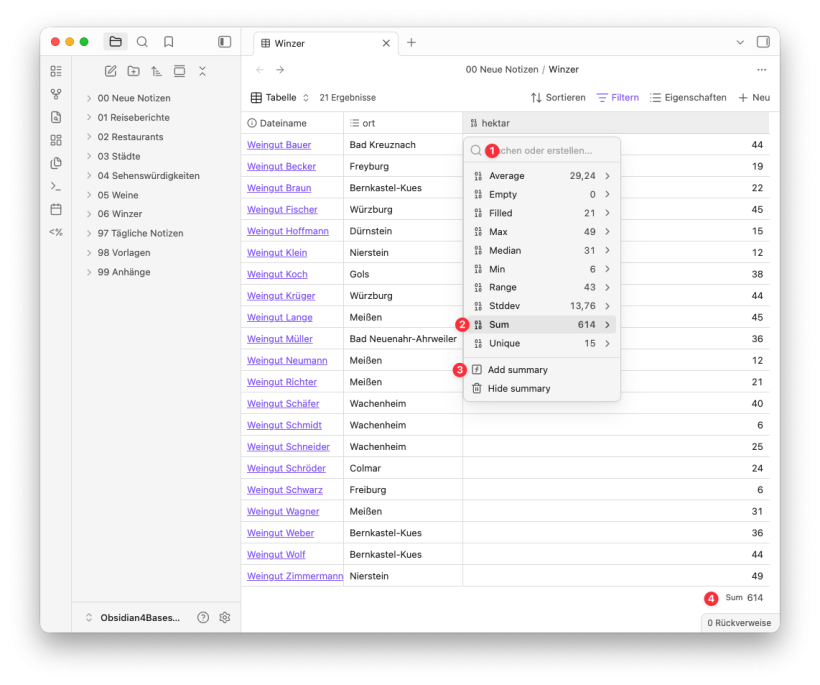Open today's daily note calendar icon
Image resolution: width=820 pixels, height=685 pixels.
click(56, 209)
